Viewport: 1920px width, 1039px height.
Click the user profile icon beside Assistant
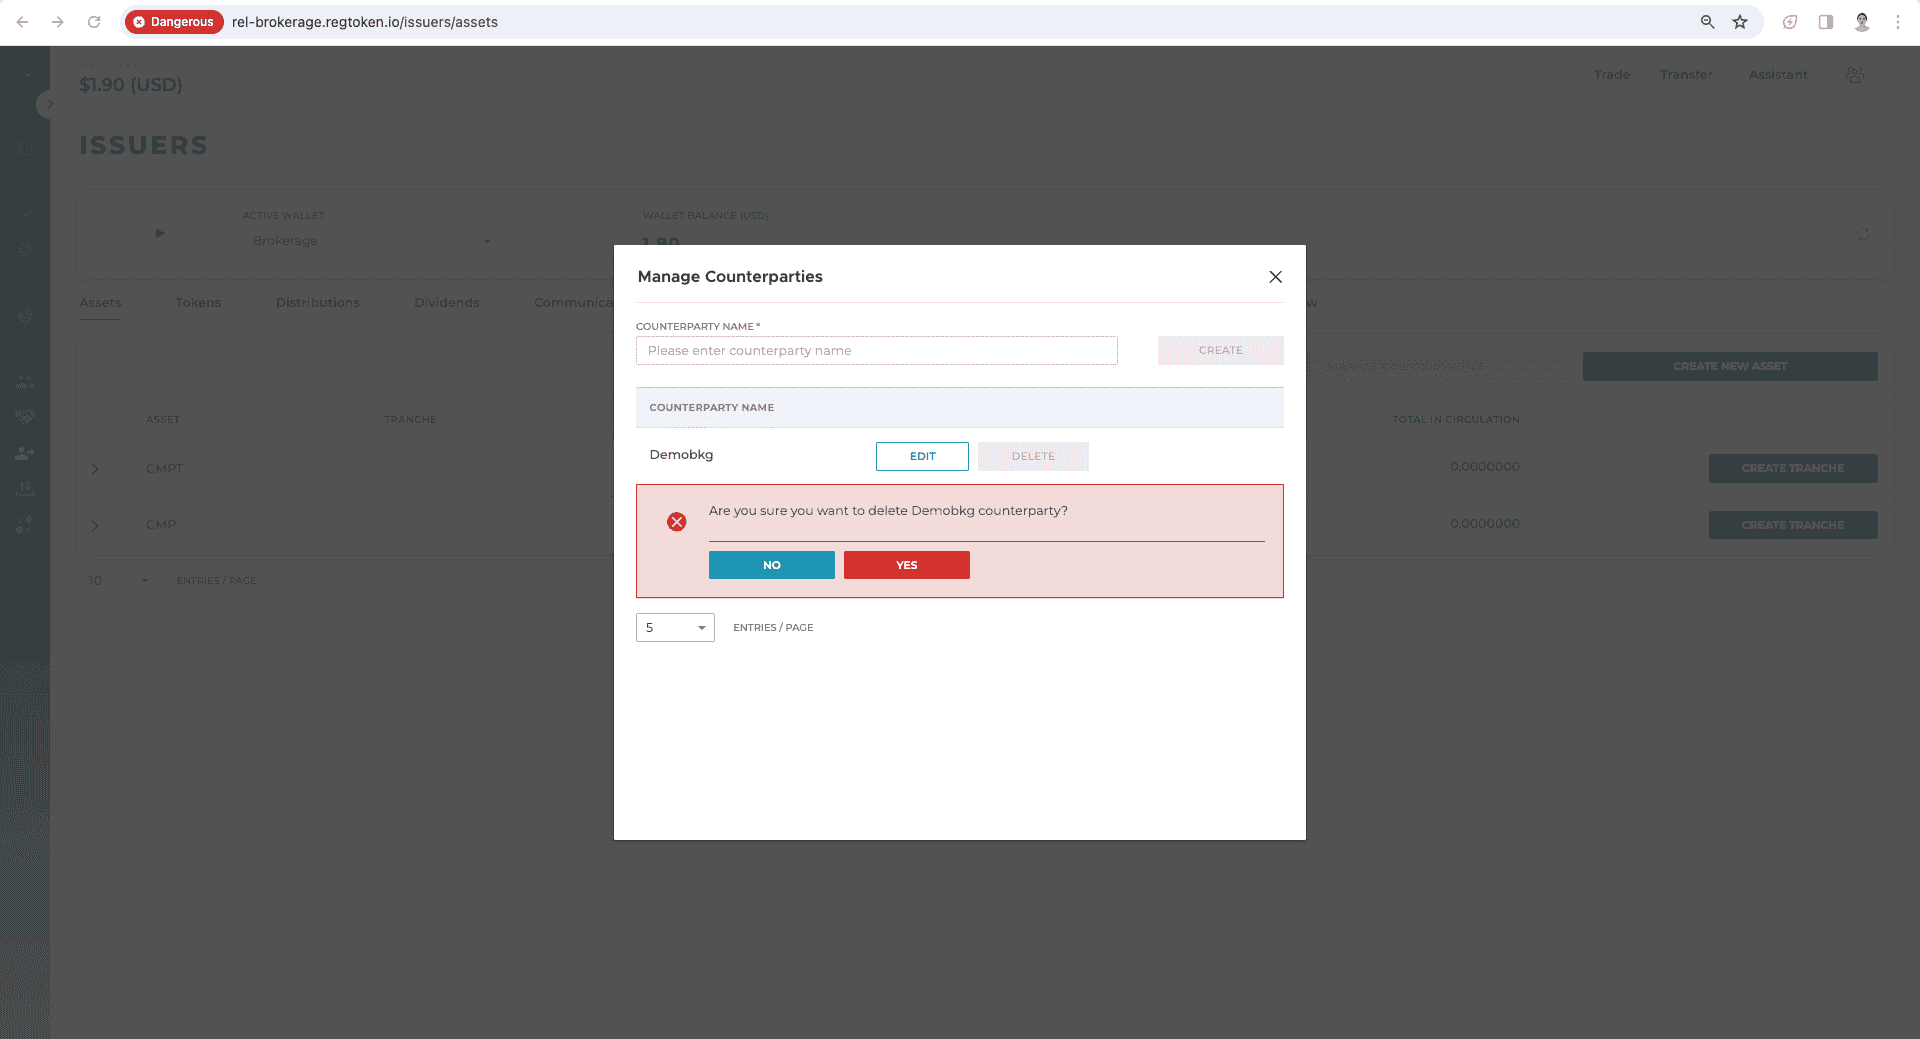[x=1855, y=75]
